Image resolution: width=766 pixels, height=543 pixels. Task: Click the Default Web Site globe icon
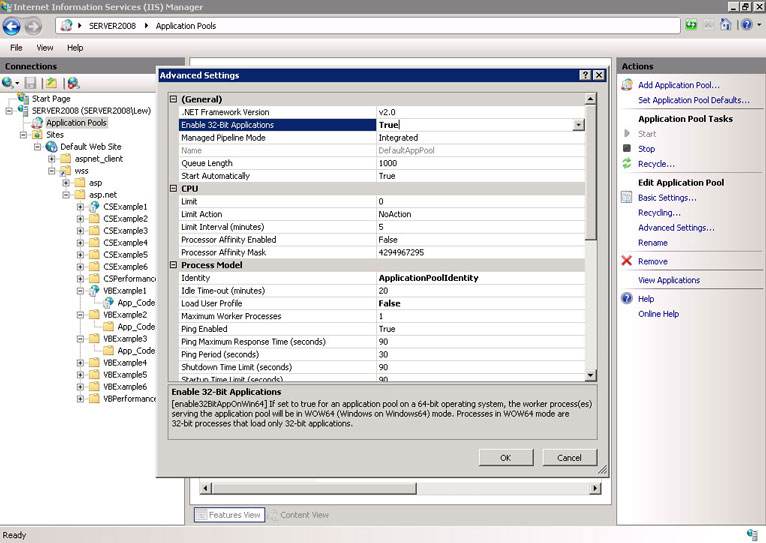point(51,146)
